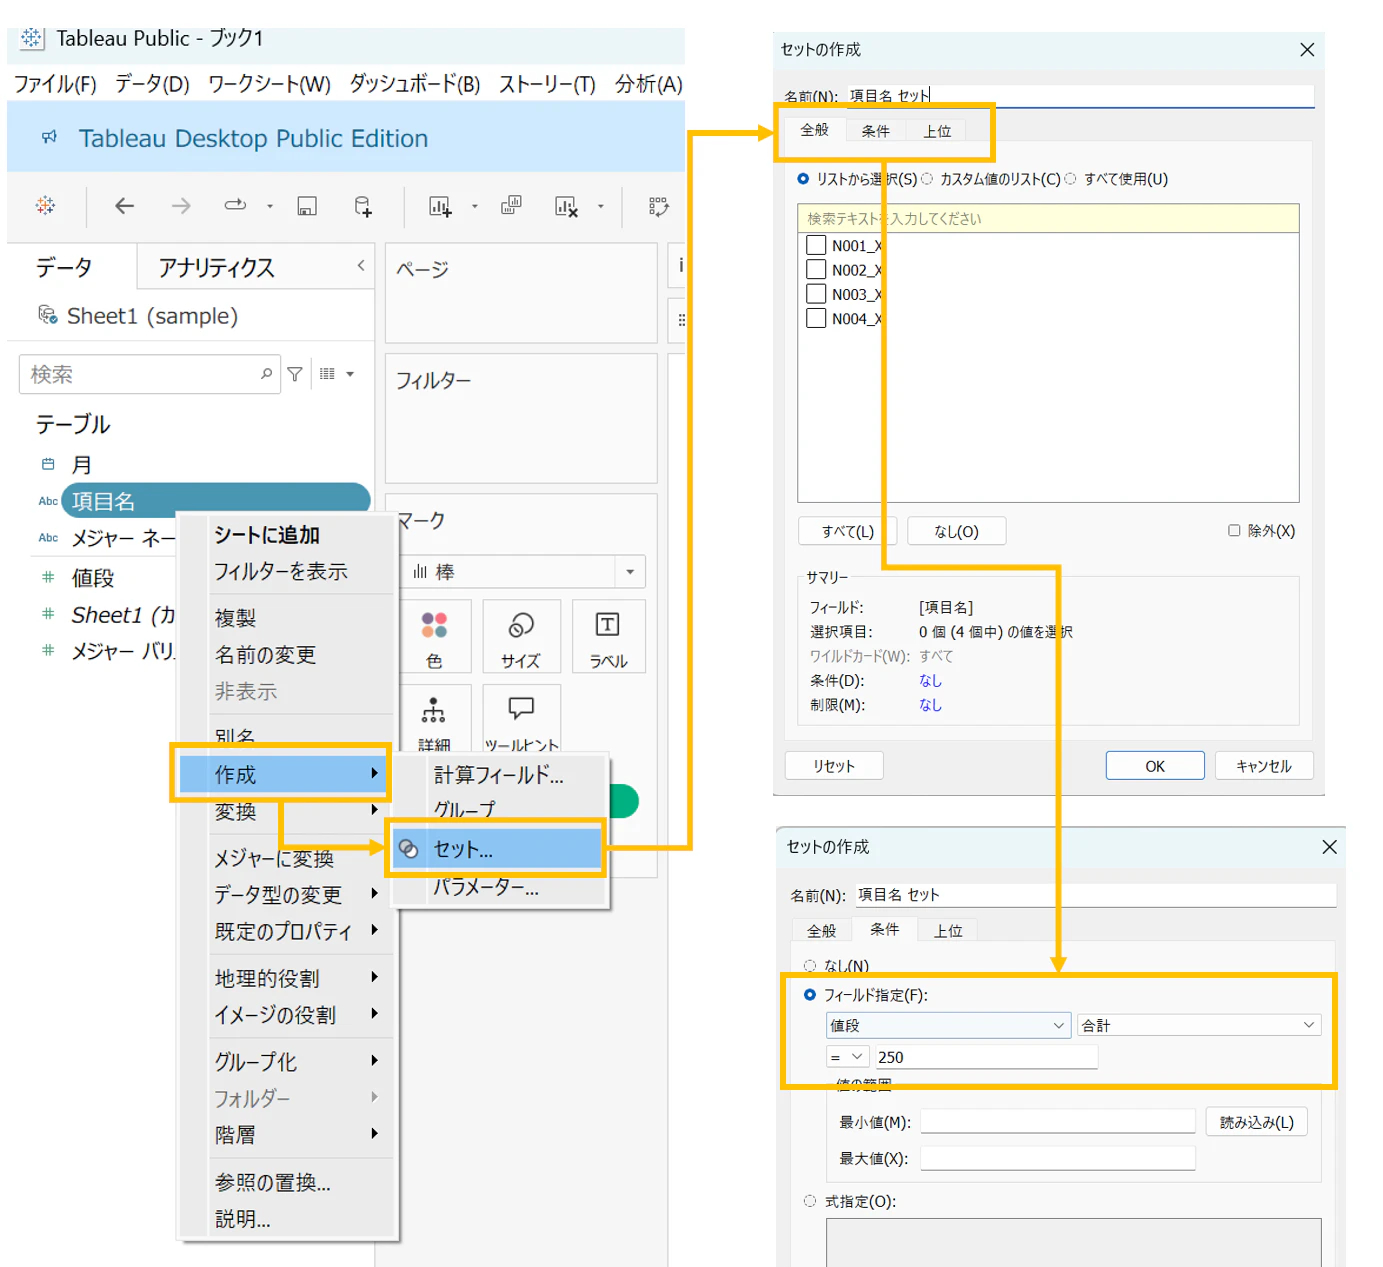Switch to 条件 tab in the upper dialog
The height and width of the screenshot is (1267, 1383).
click(876, 131)
